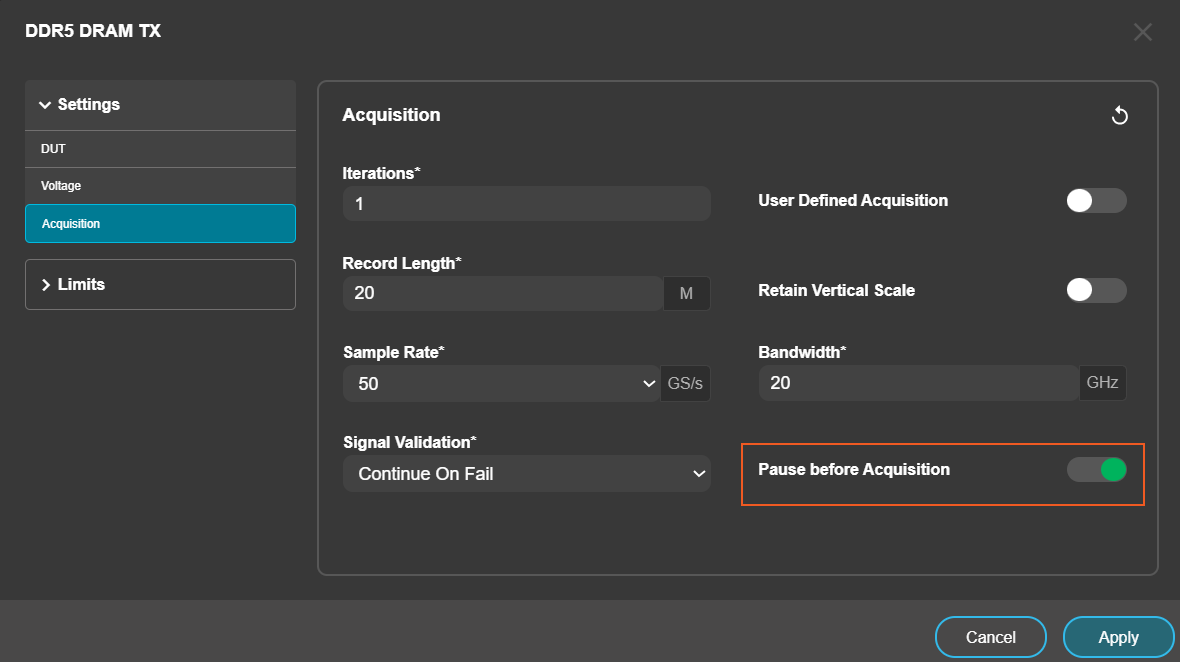This screenshot has height=662, width=1180.
Task: Enable User Defined Acquisition toggle
Action: point(1096,201)
